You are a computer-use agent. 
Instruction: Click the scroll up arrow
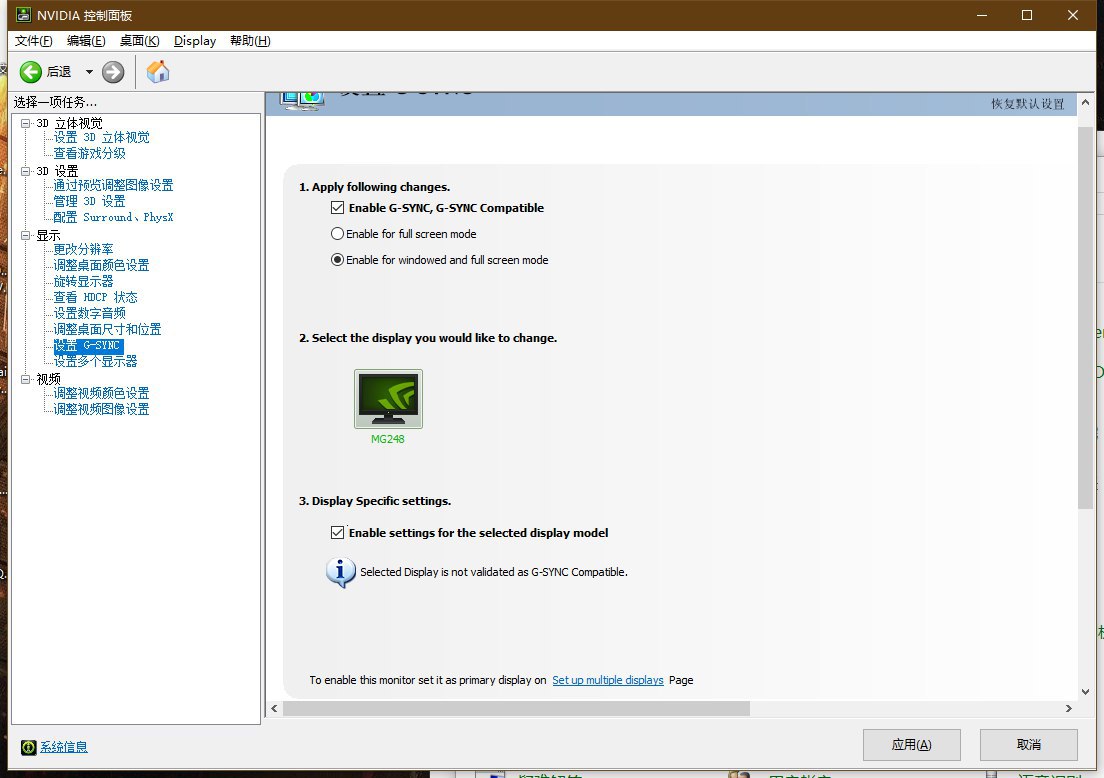[x=1085, y=103]
